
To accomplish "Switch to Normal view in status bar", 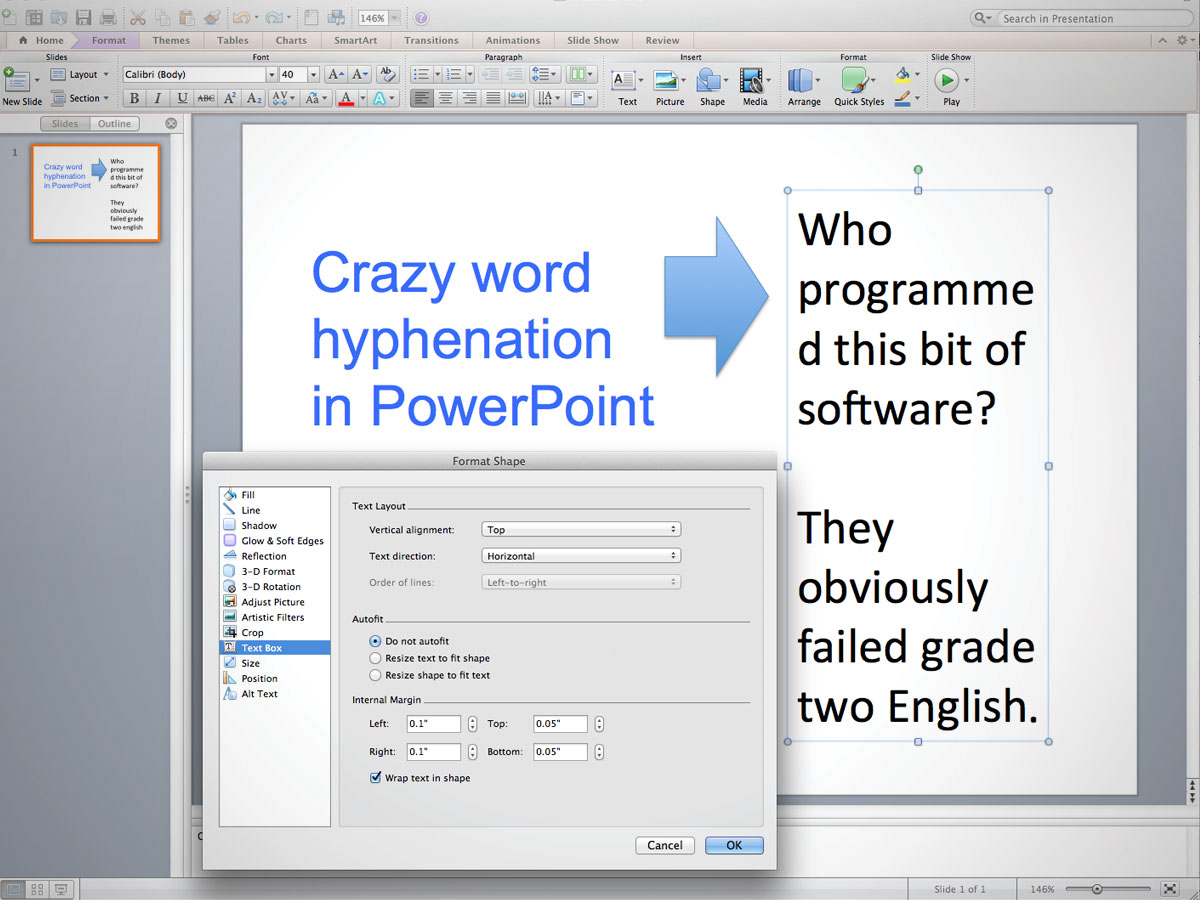I will point(15,889).
